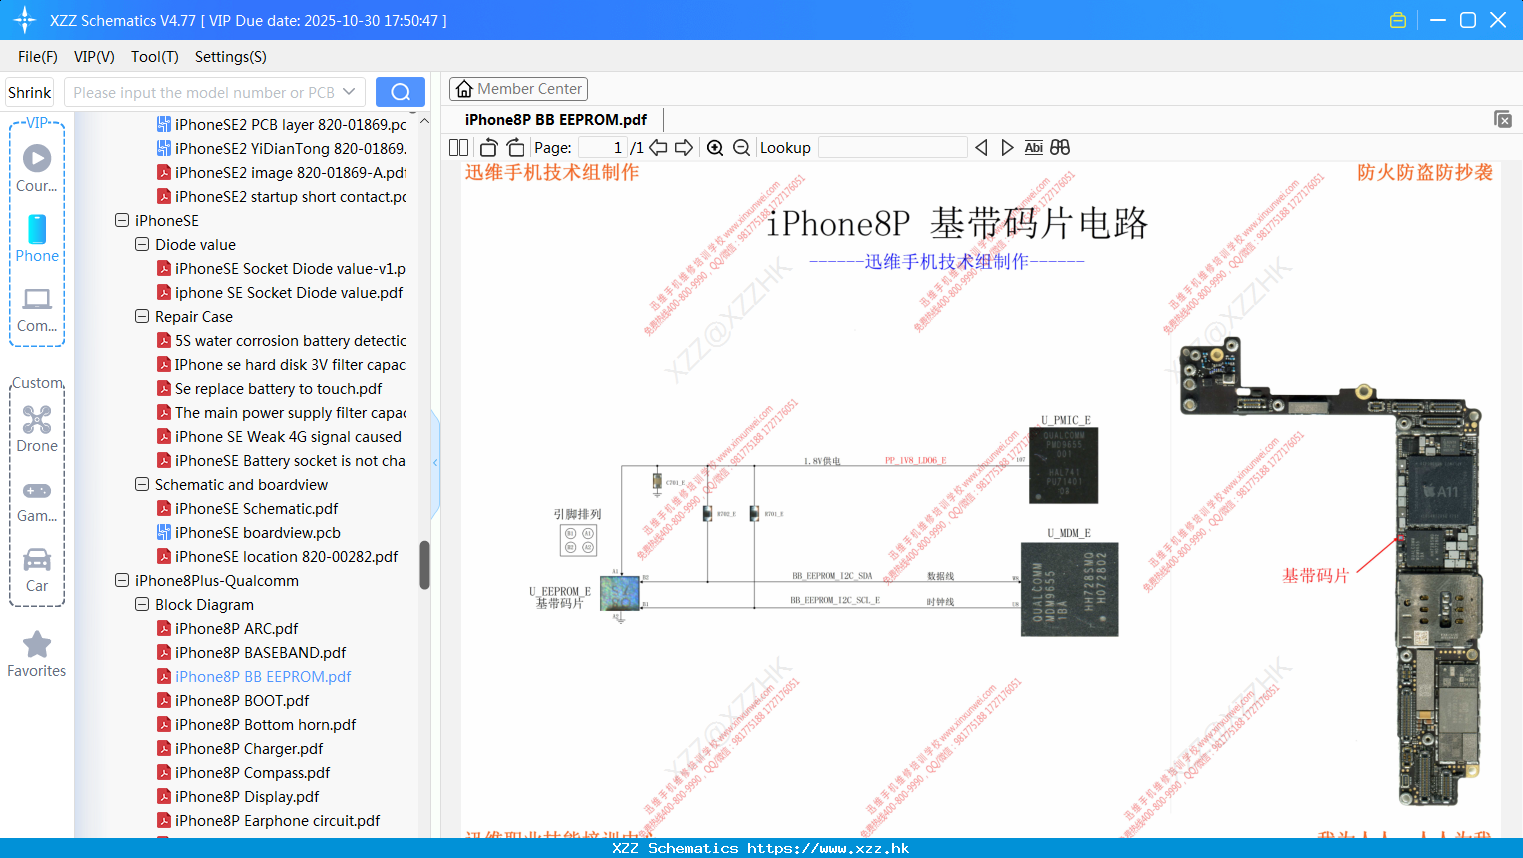Open the VIP menu
Viewport: 1523px width, 858px height.
point(94,57)
